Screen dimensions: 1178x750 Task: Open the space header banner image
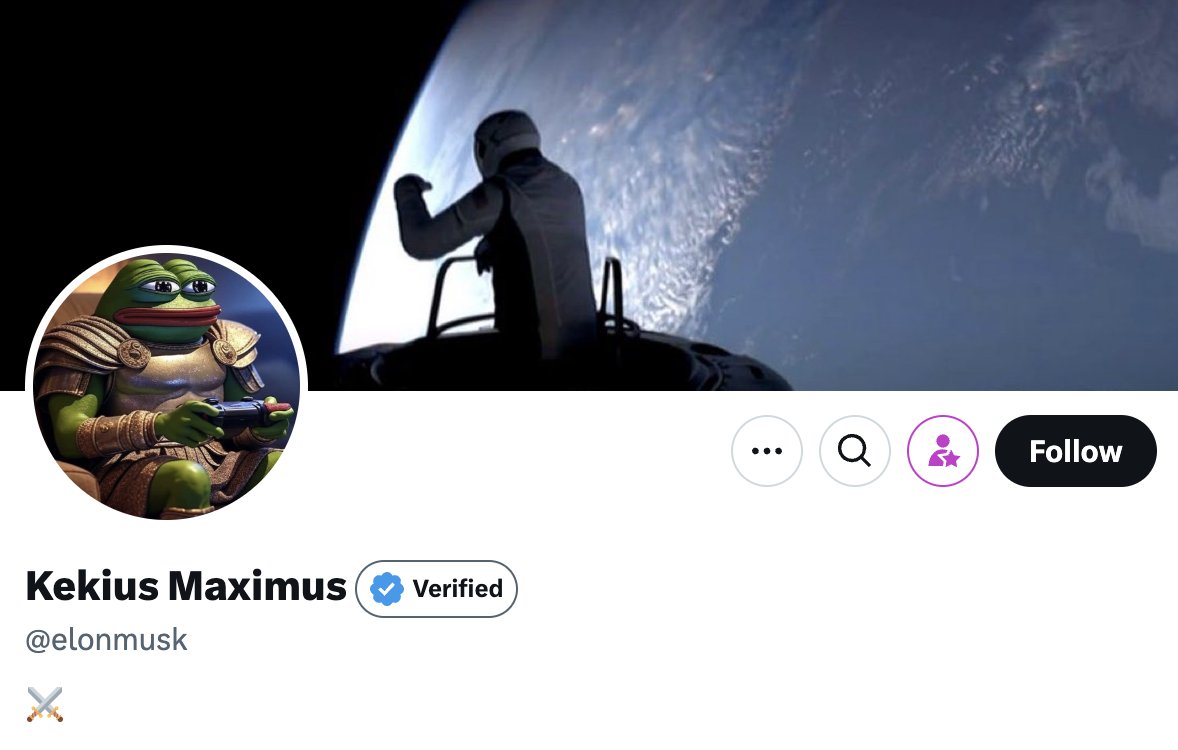point(589,195)
